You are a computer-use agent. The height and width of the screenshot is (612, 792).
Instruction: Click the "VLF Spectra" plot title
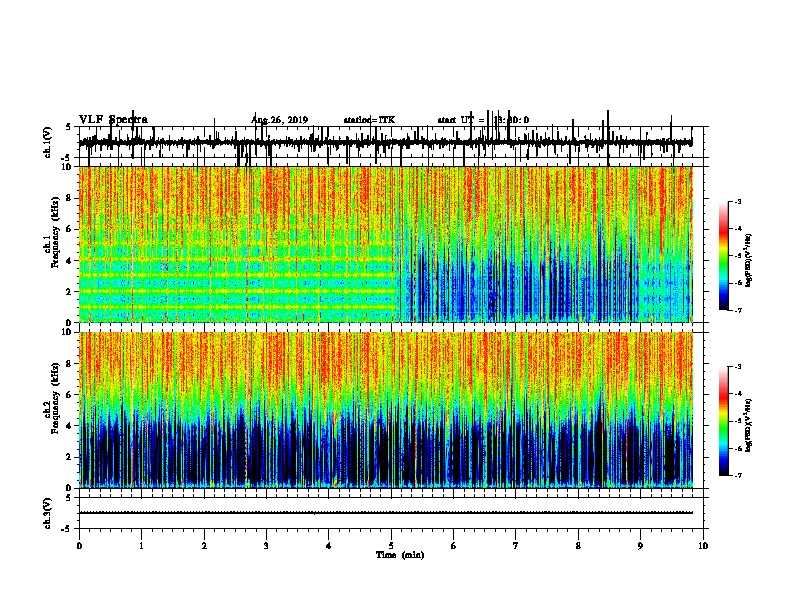coord(113,120)
